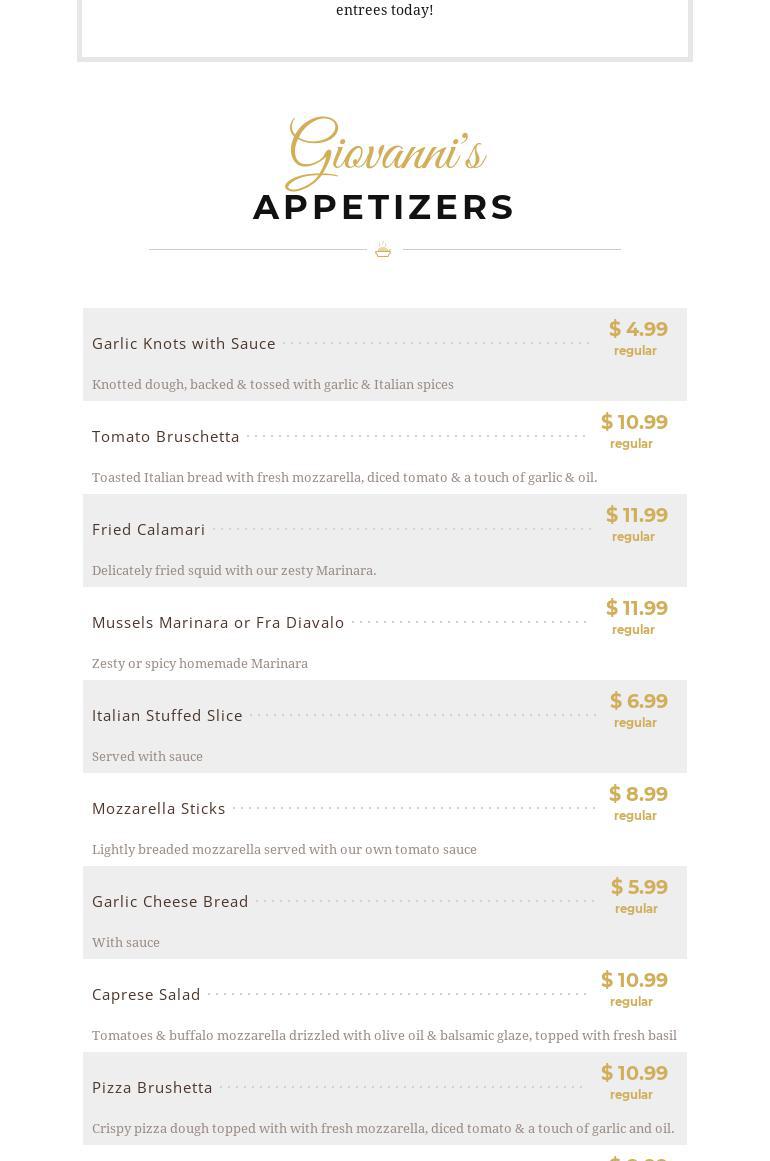The height and width of the screenshot is (1161, 770).
Task: Choose the Fried Calamari item name
Action: 149,529
